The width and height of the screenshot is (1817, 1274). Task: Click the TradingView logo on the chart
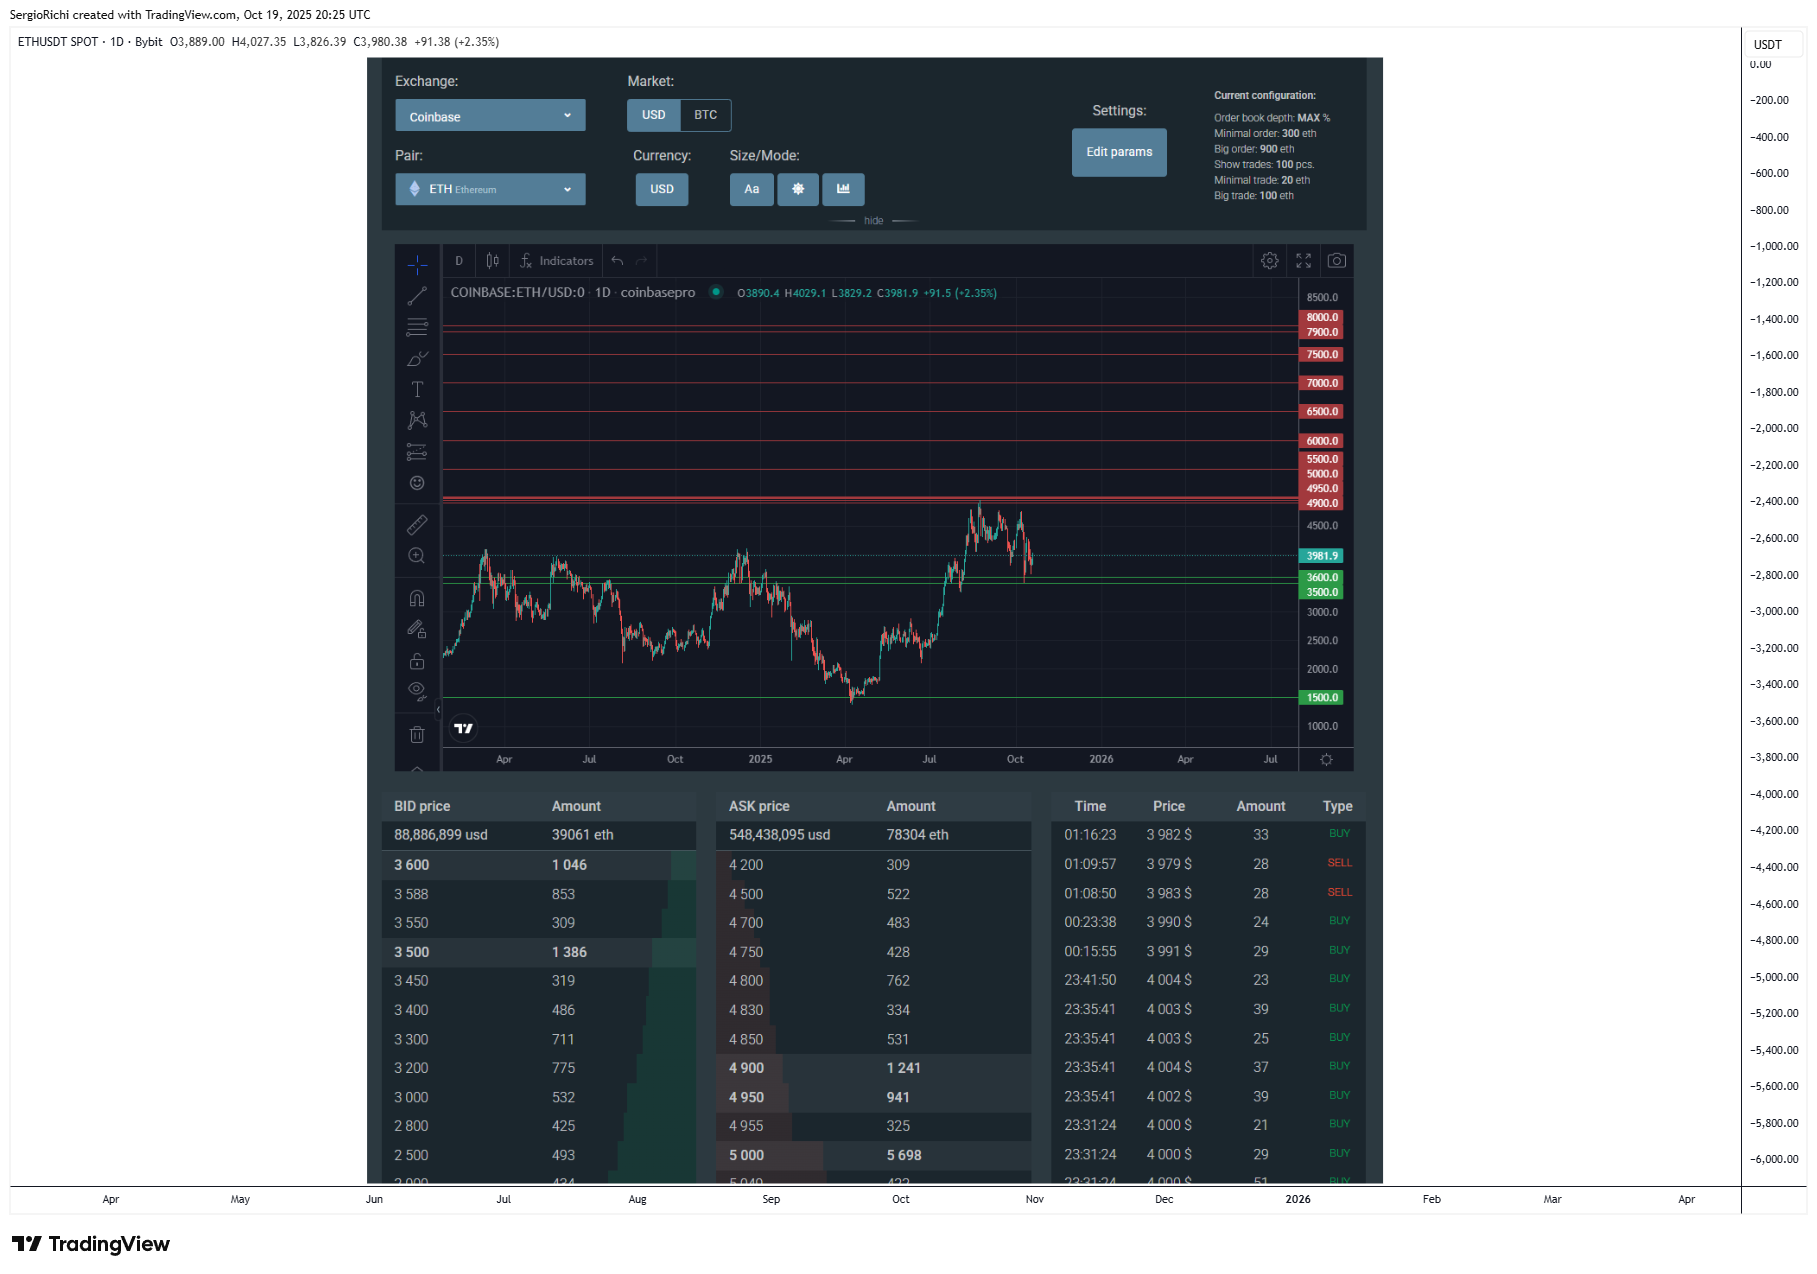click(464, 728)
